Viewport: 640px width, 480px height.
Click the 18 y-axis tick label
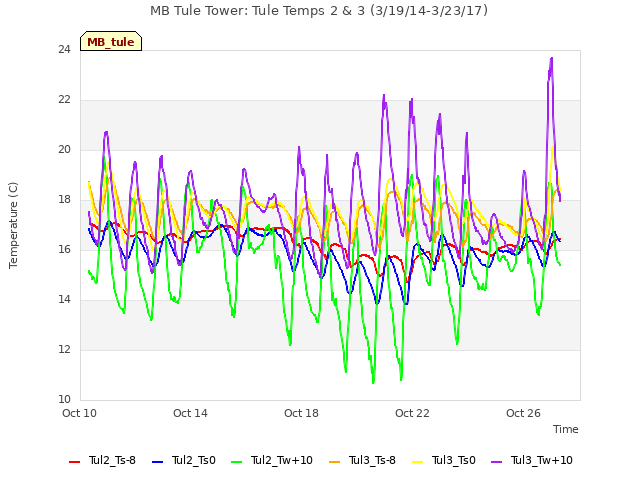click(x=64, y=200)
